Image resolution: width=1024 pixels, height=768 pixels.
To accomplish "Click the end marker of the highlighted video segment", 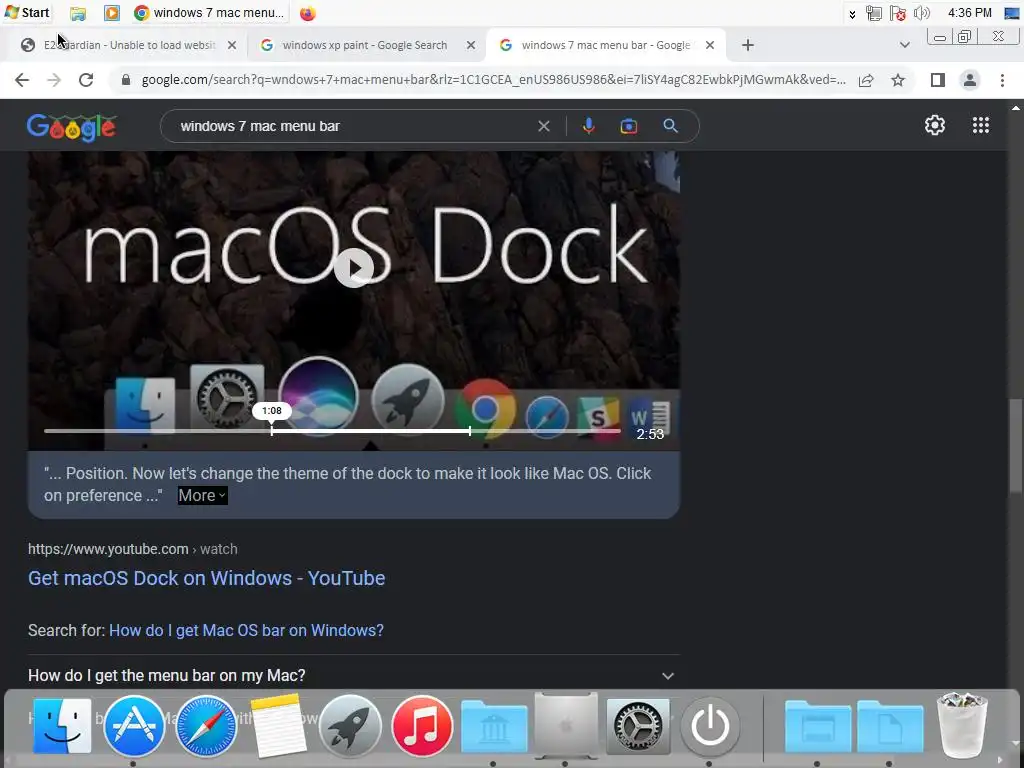I will (x=470, y=431).
